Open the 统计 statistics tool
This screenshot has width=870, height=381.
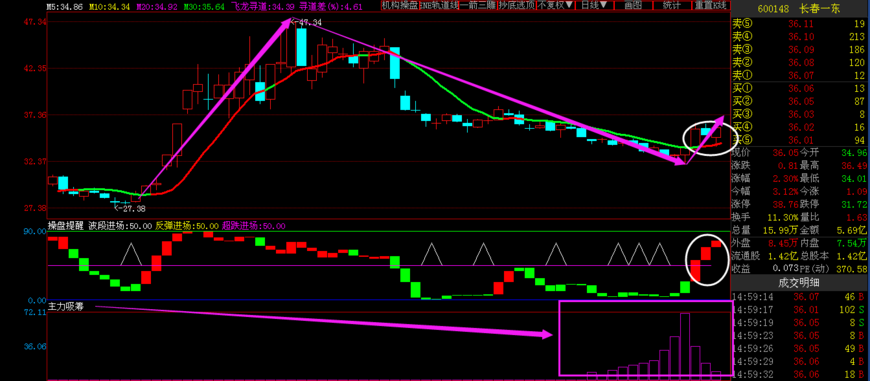[671, 6]
